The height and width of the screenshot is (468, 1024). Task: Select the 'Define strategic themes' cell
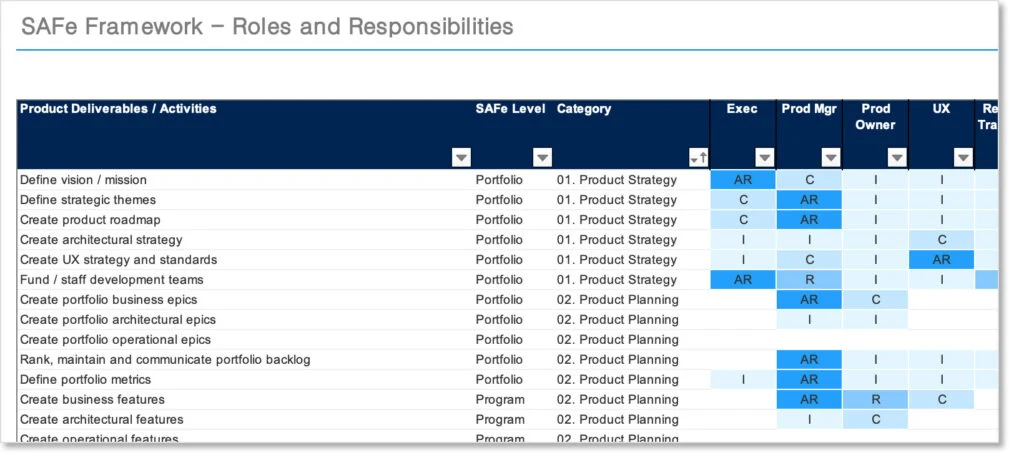point(244,200)
